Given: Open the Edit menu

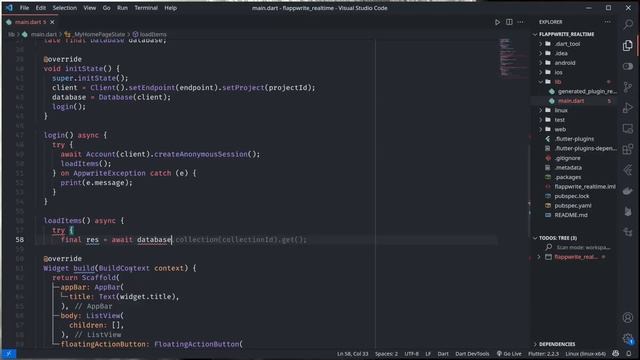Looking at the screenshot, I should (40, 8).
